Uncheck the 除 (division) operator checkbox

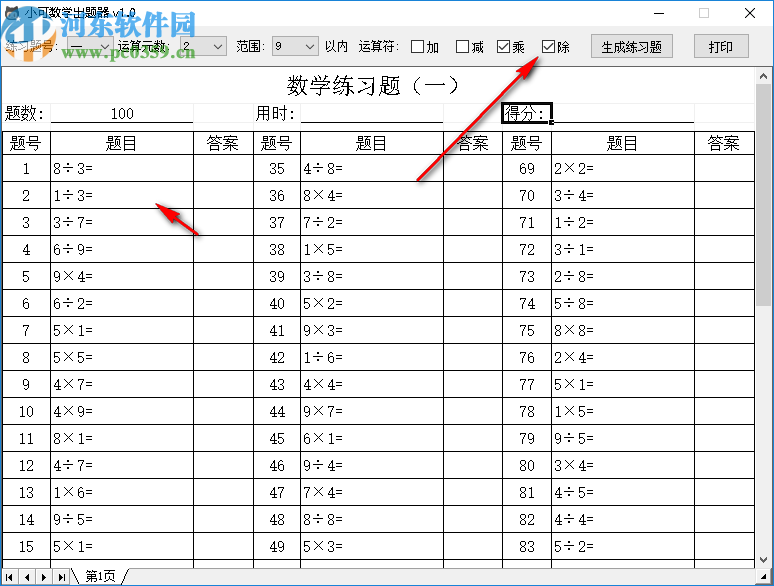548,47
